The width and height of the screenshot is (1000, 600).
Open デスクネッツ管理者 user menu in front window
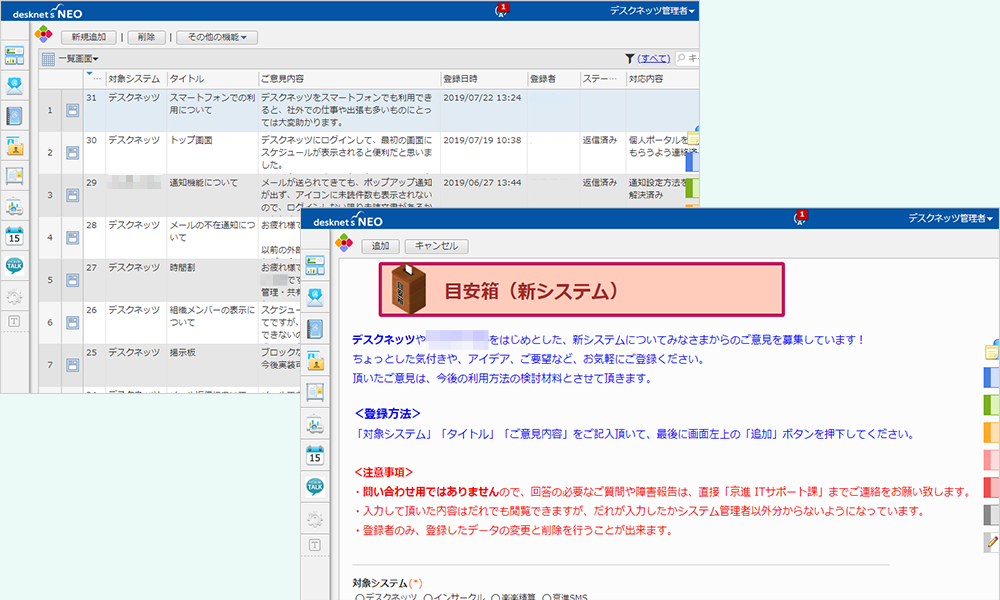tap(950, 217)
